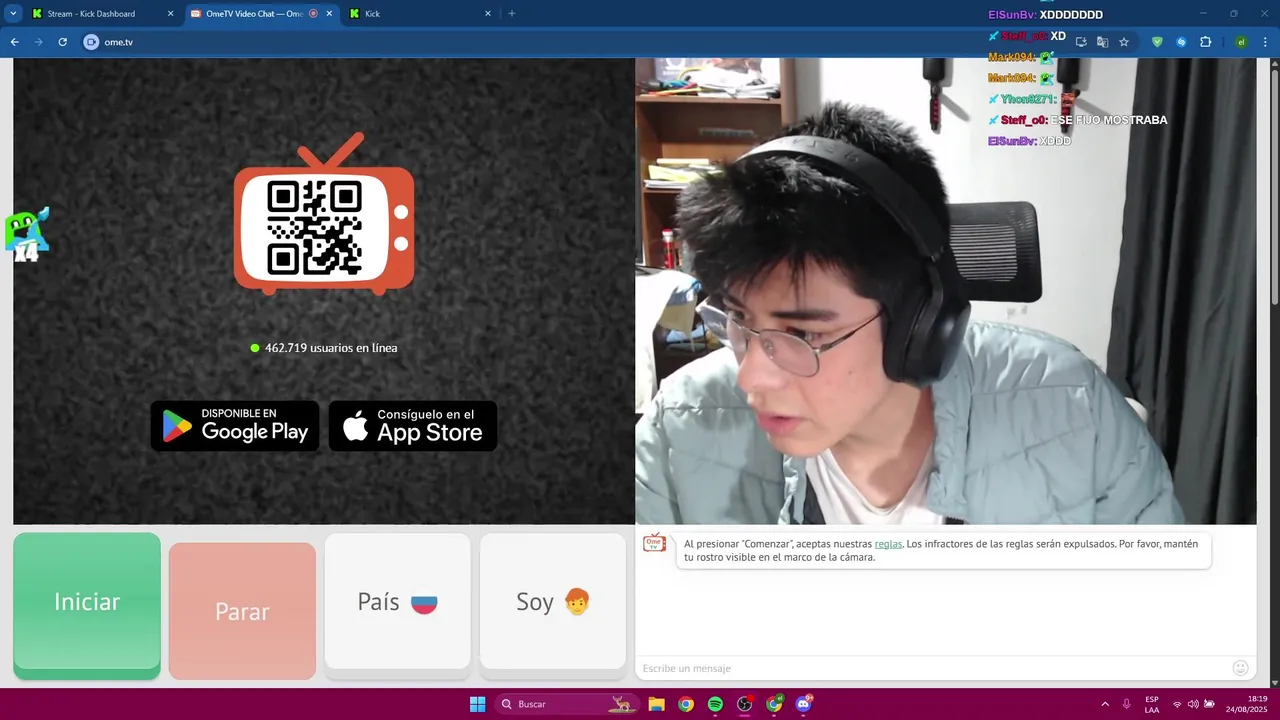Click the taskbar Buscar search box
Screen dimensions: 1280x720
coord(566,704)
